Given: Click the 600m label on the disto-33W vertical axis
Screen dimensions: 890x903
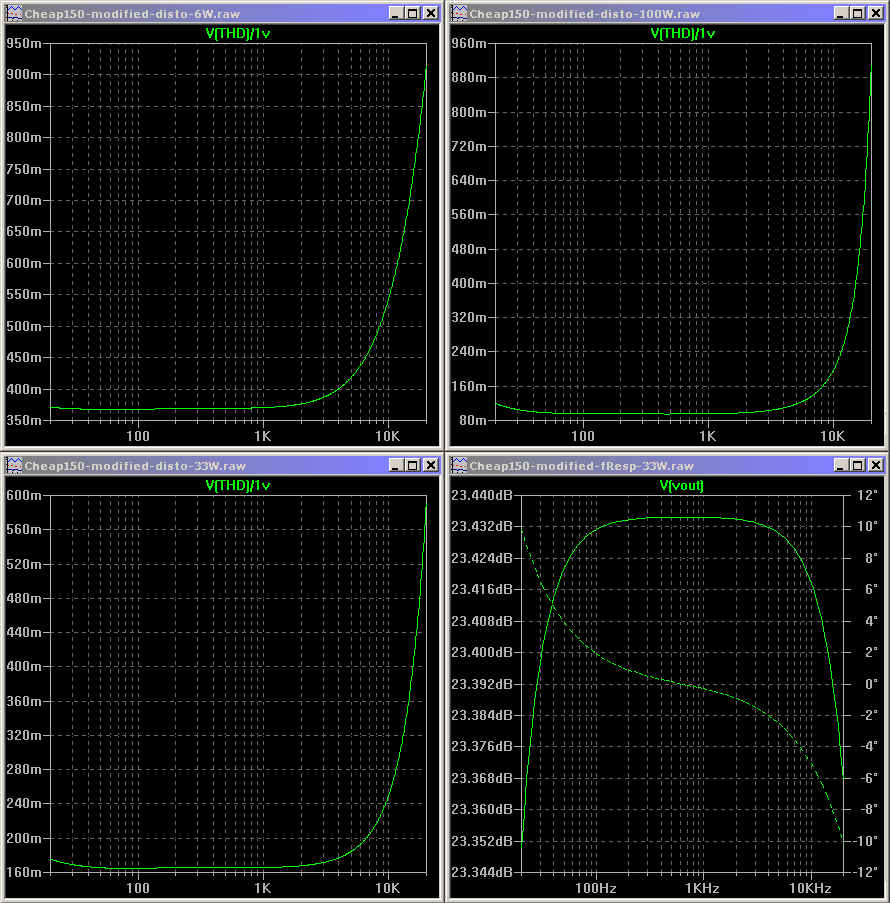Looking at the screenshot, I should point(24,495).
